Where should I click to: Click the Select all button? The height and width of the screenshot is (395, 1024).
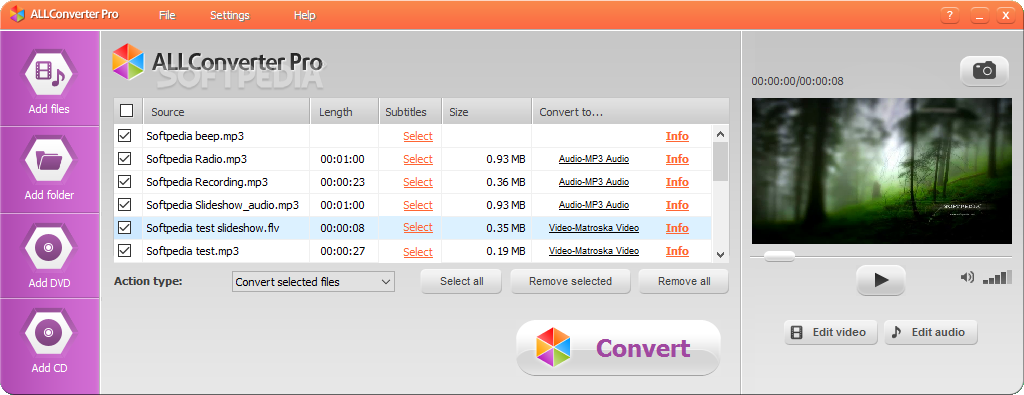coord(462,281)
